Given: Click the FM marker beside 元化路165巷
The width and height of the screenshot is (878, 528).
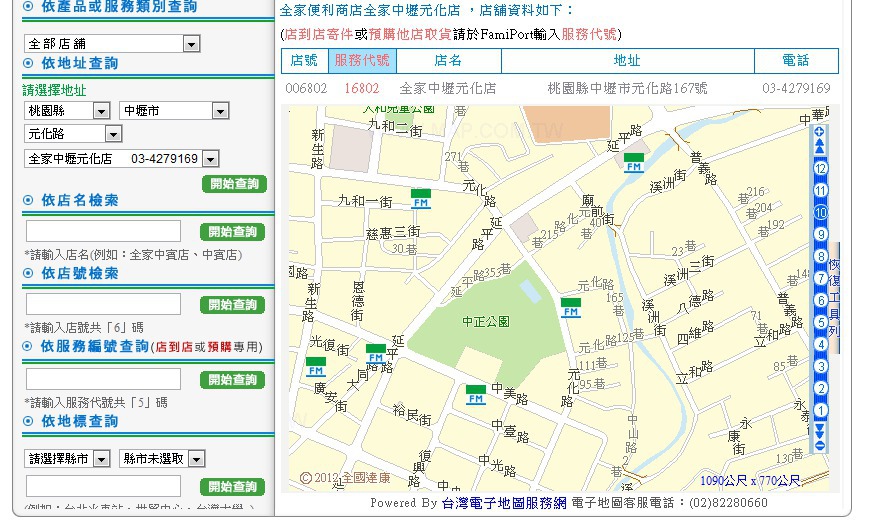Looking at the screenshot, I should 571,307.
